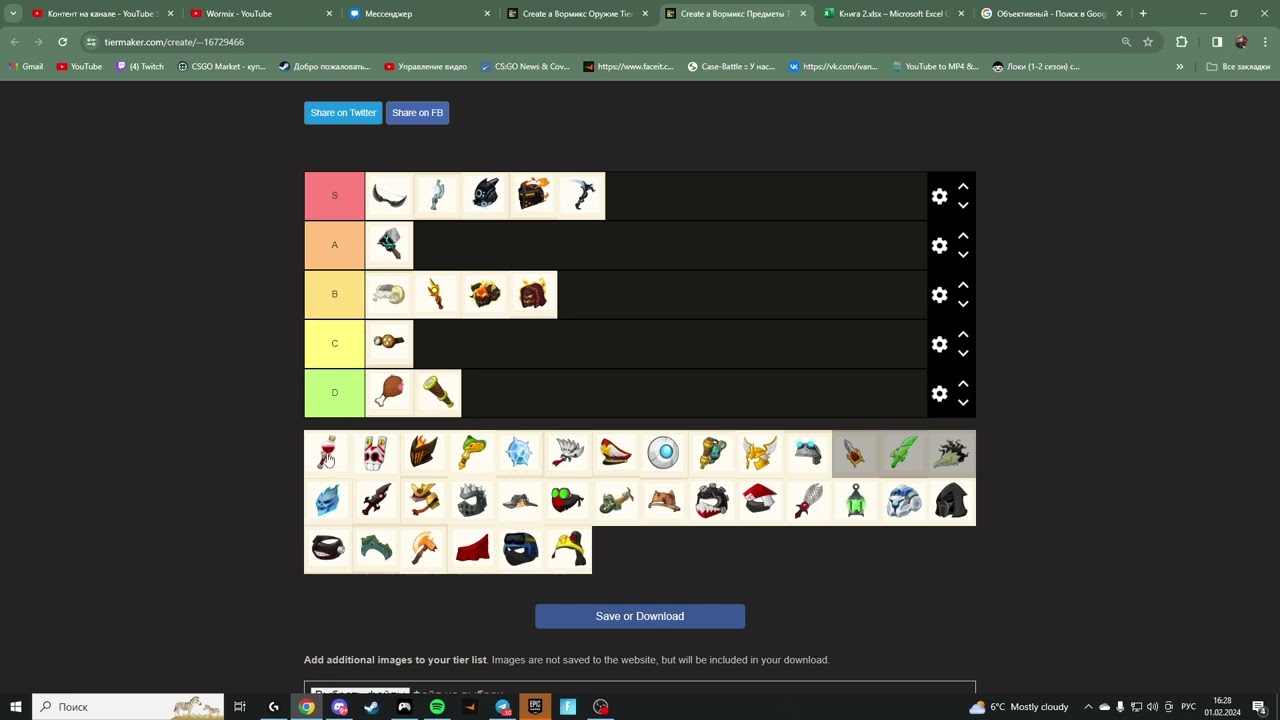Move tier C row up
1280x720 pixels.
pos(963,334)
